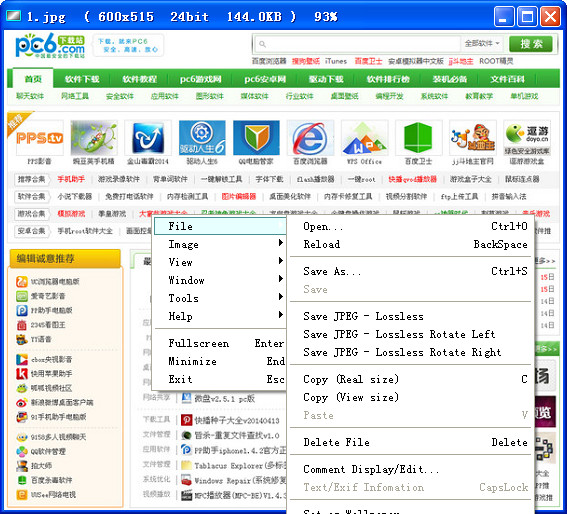Open the category dropdown beside search field
Image resolution: width=567 pixels, height=514 pixels.
click(482, 44)
